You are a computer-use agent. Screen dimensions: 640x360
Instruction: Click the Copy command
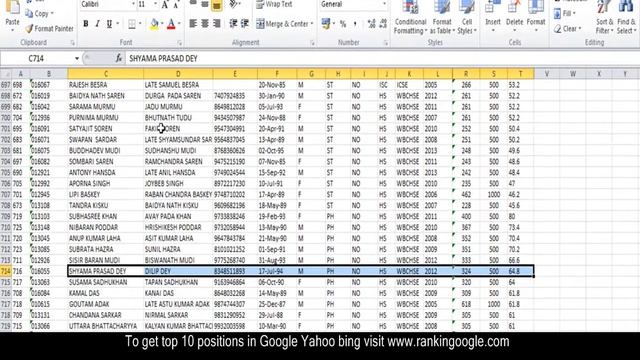point(40,13)
